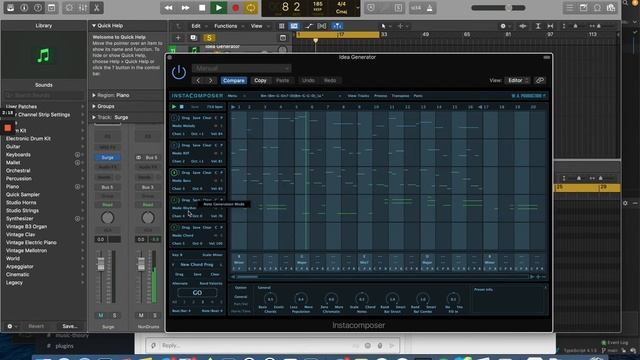Select Synthesizer in Library list
This screenshot has width=640, height=360.
click(x=20, y=219)
